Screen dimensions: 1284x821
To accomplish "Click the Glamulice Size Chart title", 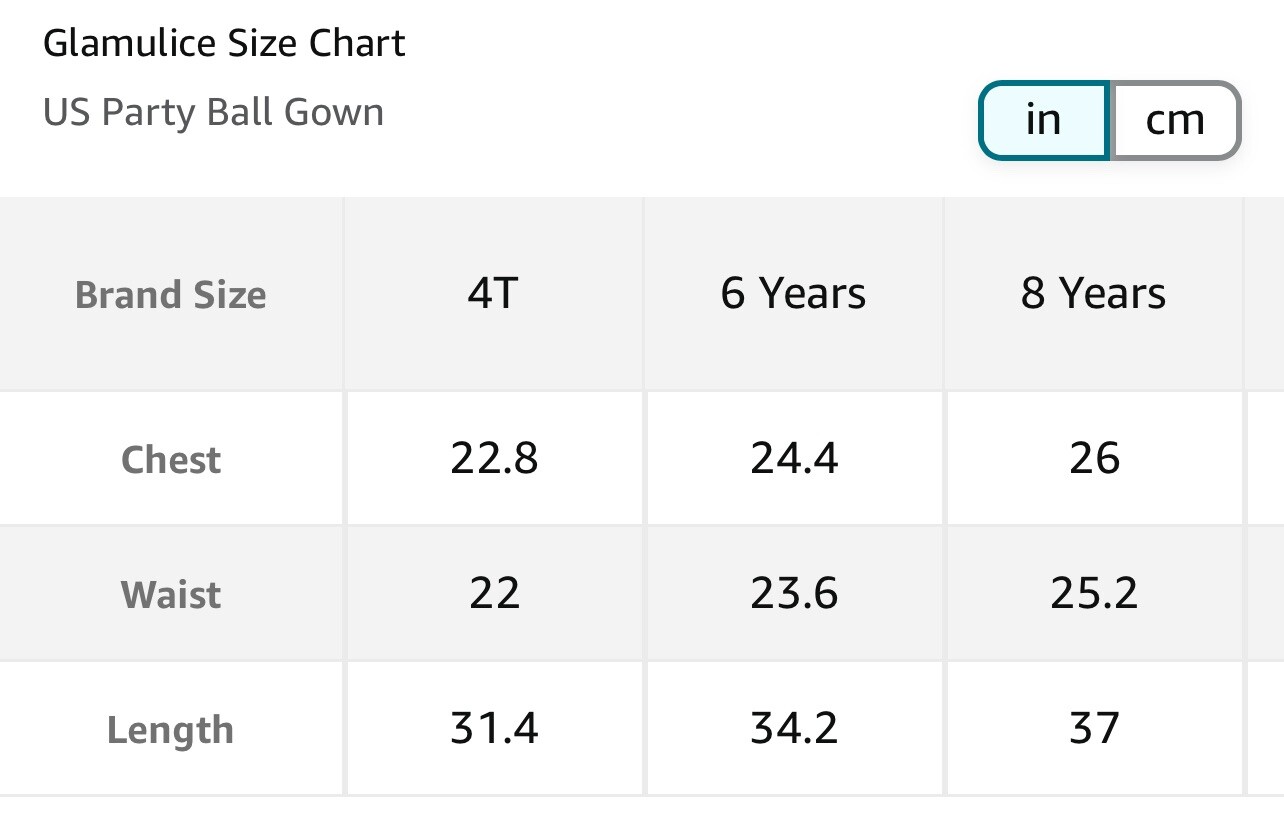I will tap(224, 43).
